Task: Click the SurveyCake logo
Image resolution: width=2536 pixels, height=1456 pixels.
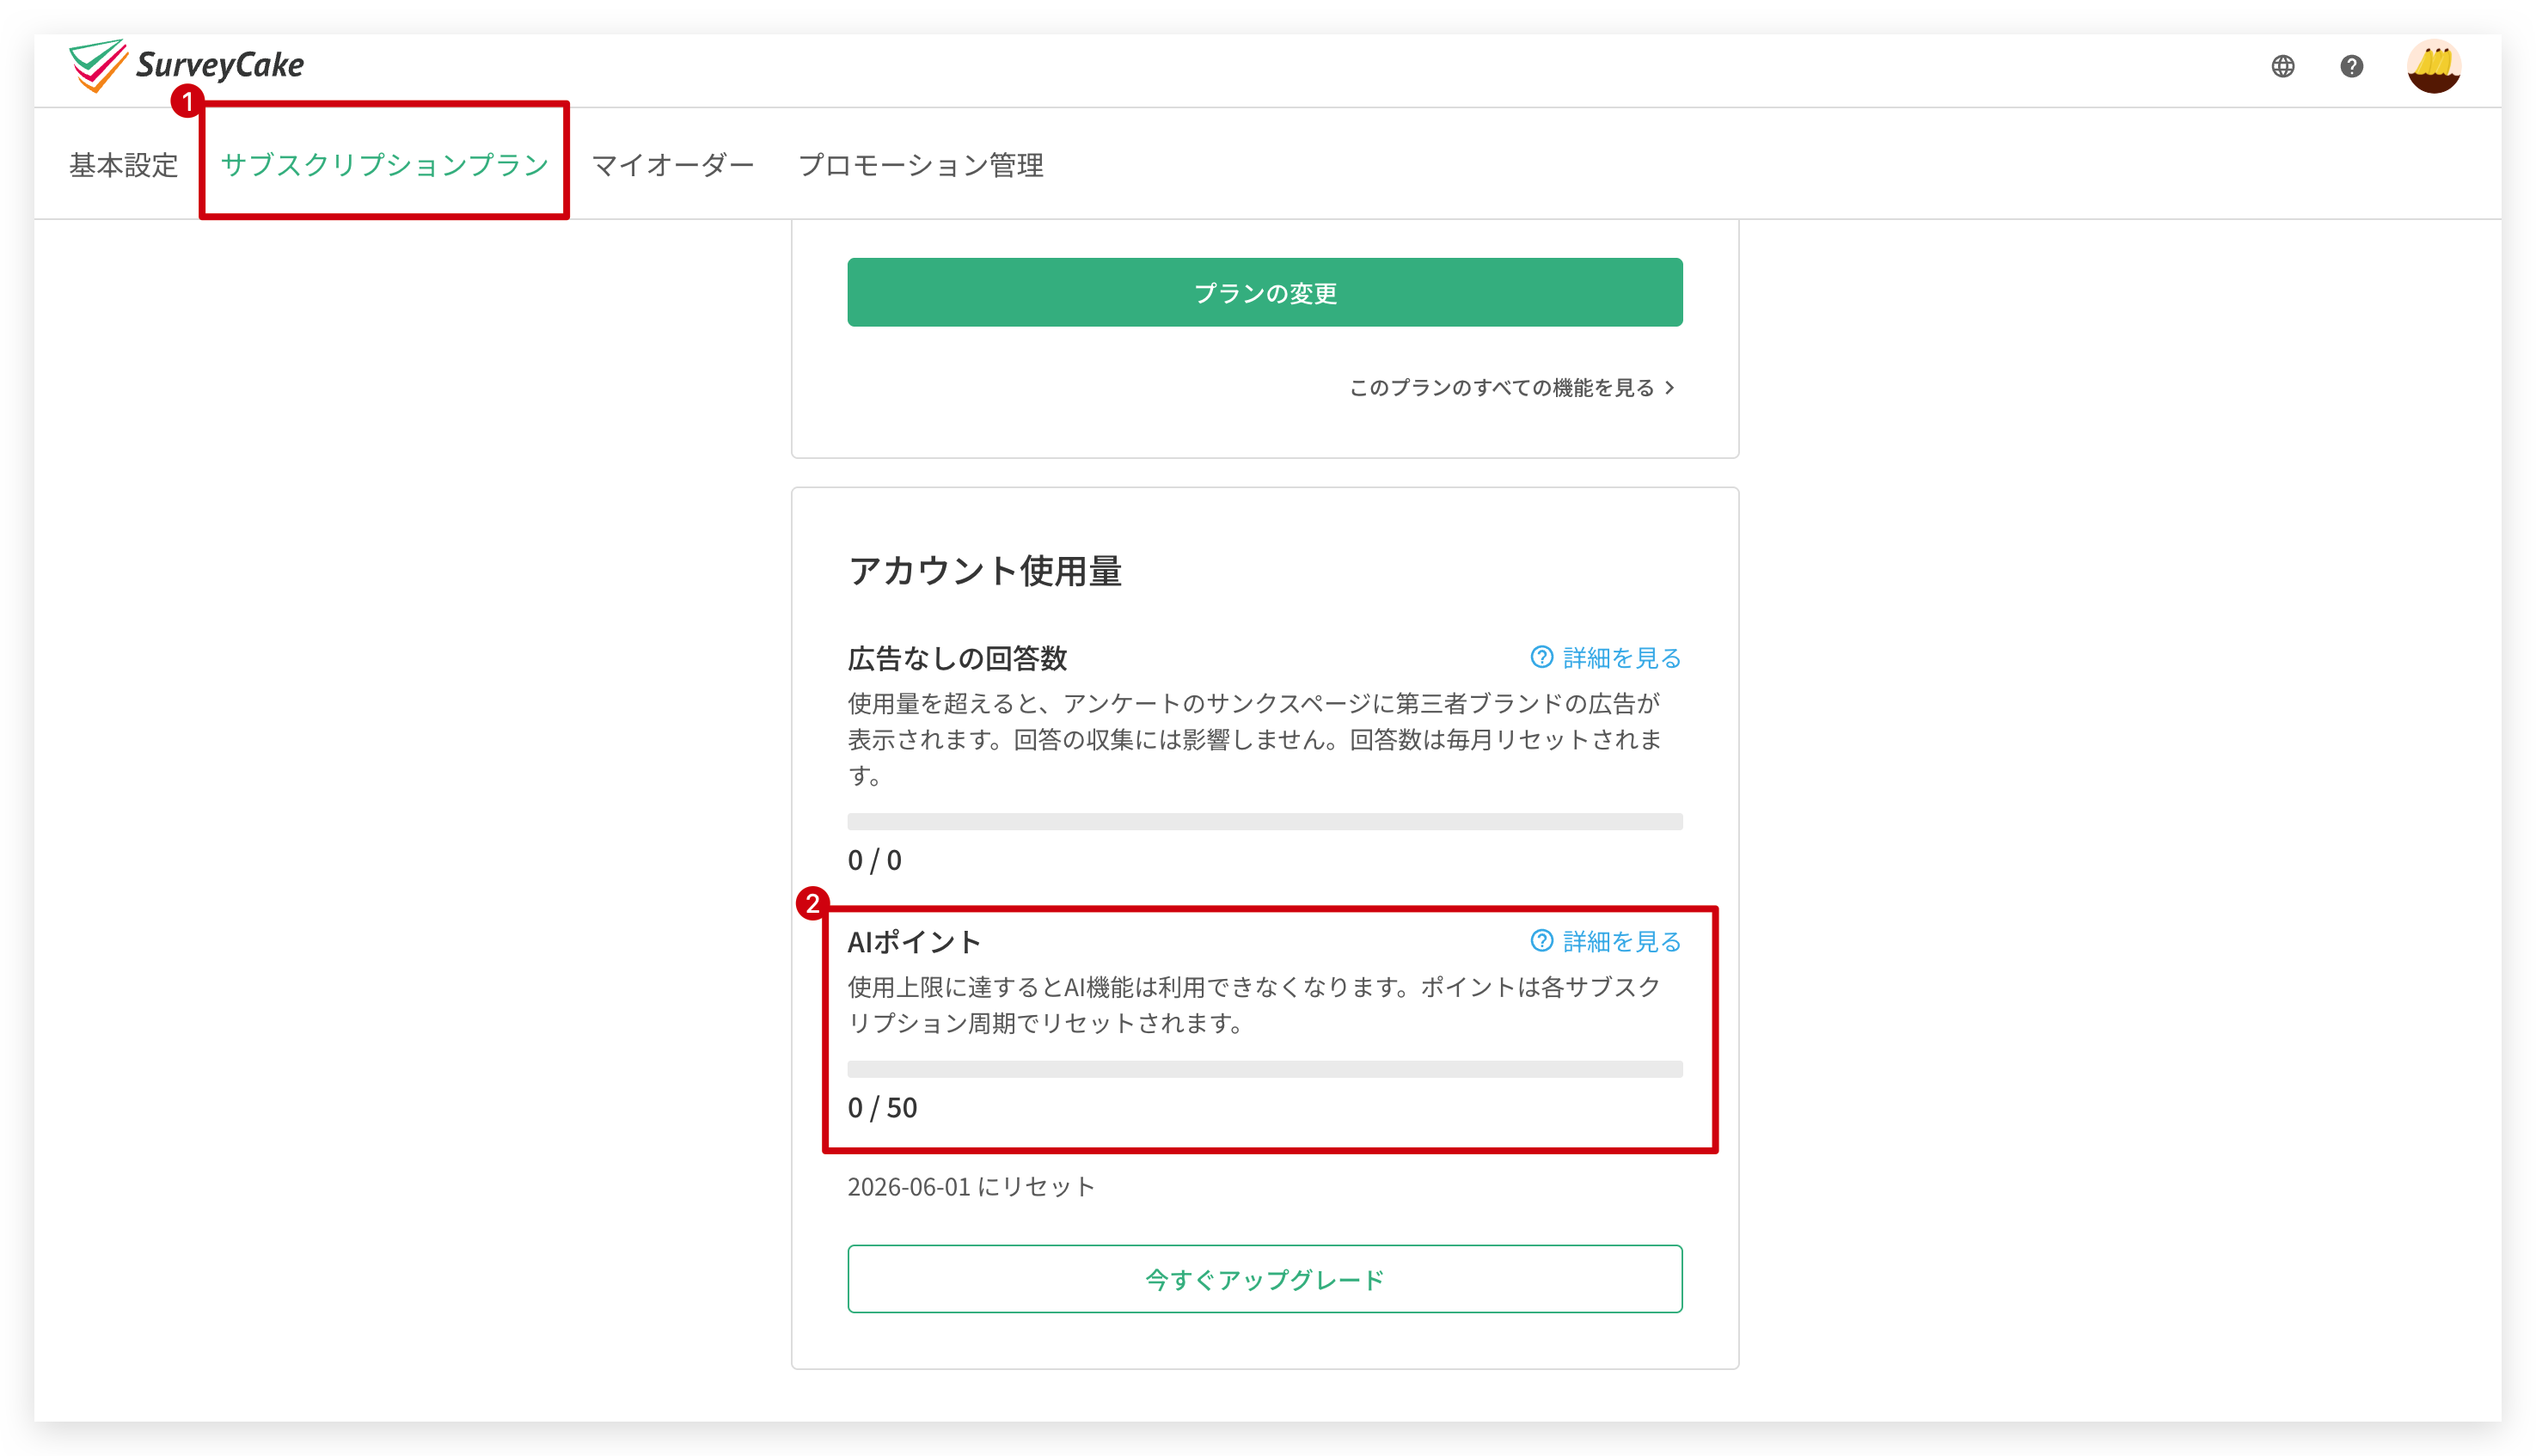Action: pyautogui.click(x=186, y=65)
